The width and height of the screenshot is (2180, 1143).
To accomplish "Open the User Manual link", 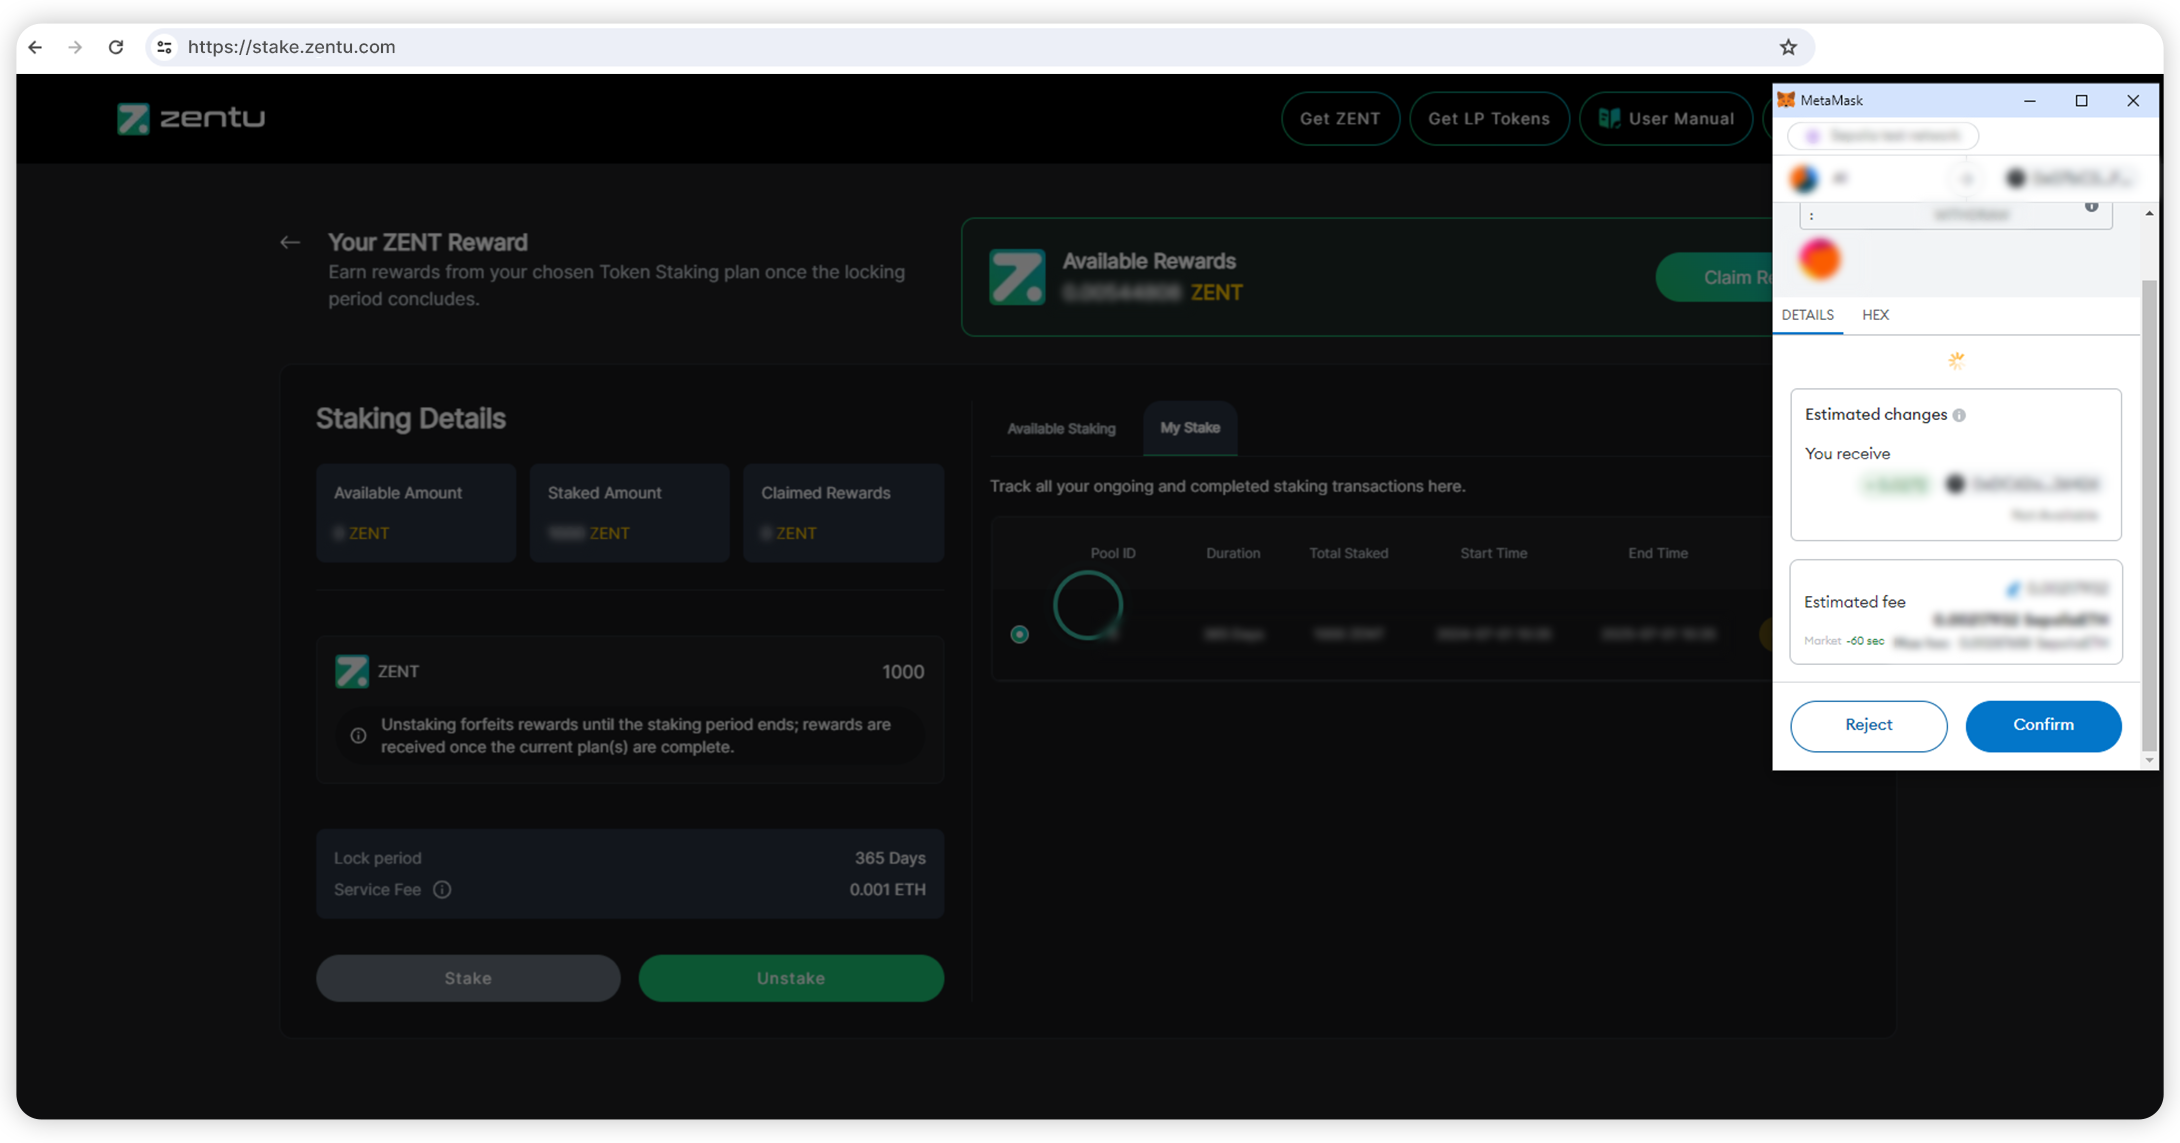I will coord(1666,119).
